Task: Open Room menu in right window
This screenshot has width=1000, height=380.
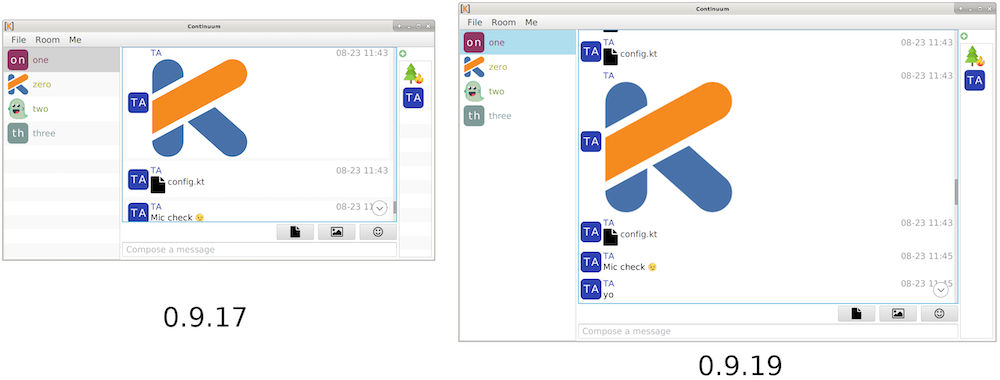Action: [x=503, y=22]
